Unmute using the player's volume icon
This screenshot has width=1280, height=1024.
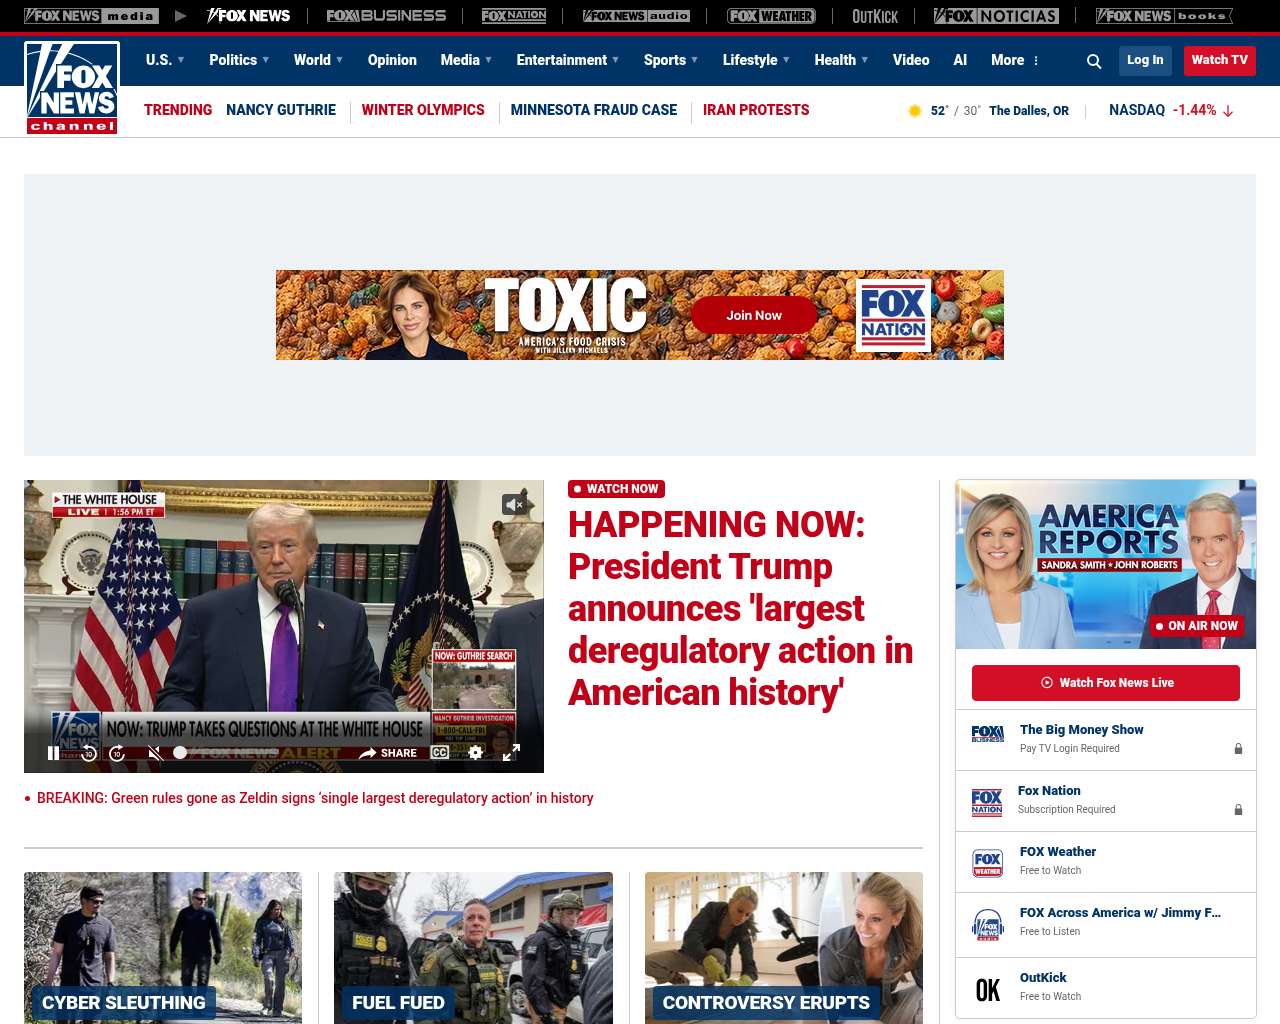pyautogui.click(x=154, y=753)
